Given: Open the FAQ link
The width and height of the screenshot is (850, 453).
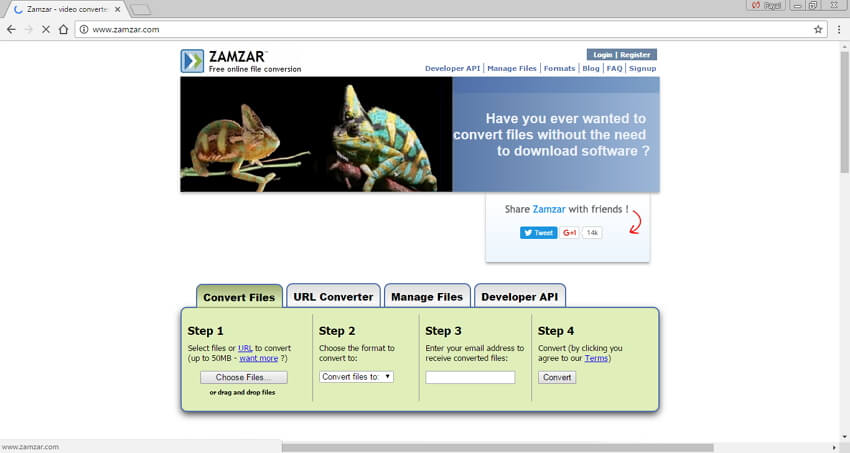Looking at the screenshot, I should (x=614, y=68).
